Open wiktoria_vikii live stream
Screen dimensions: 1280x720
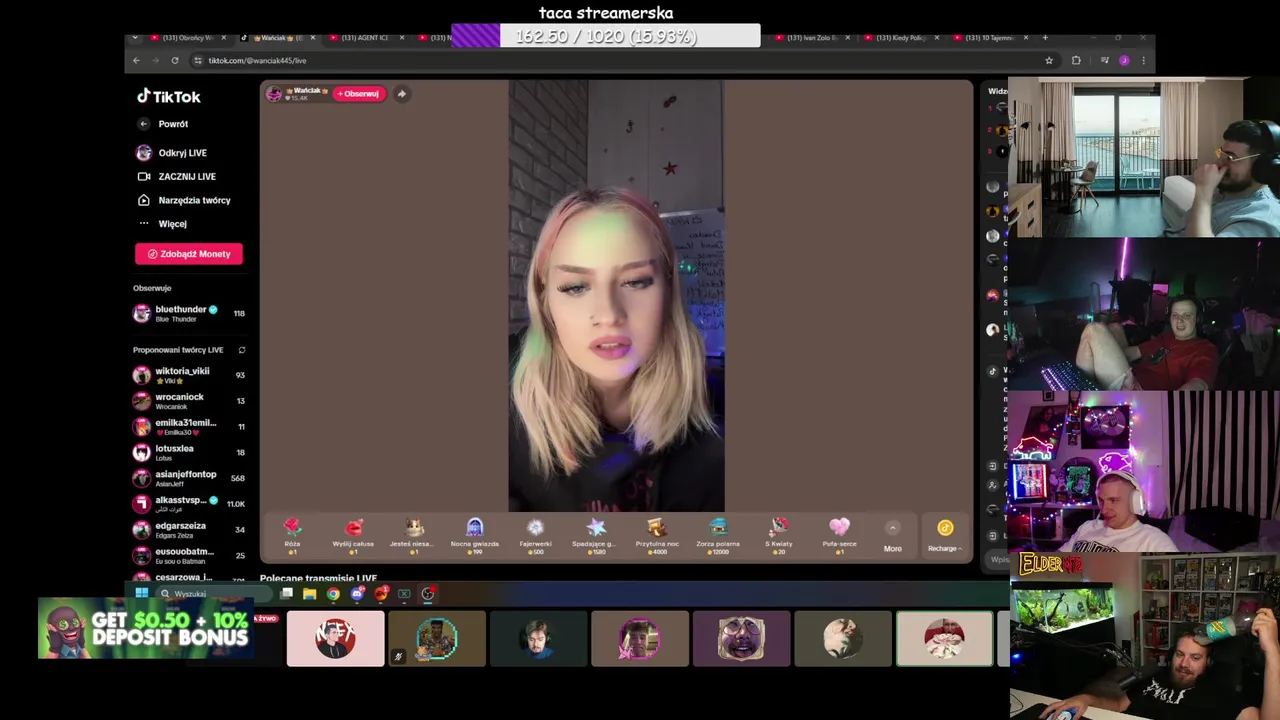(x=189, y=375)
